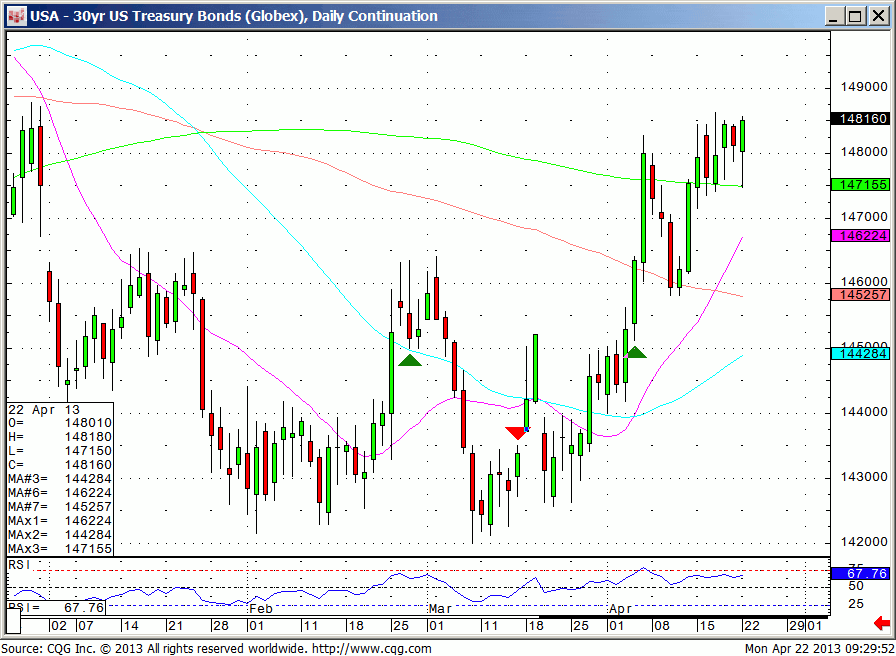Screen dimensions: 896x656
Task: Click the 'Mon Apr 22 2013 09:29:52' timestamp
Action: tap(819, 649)
